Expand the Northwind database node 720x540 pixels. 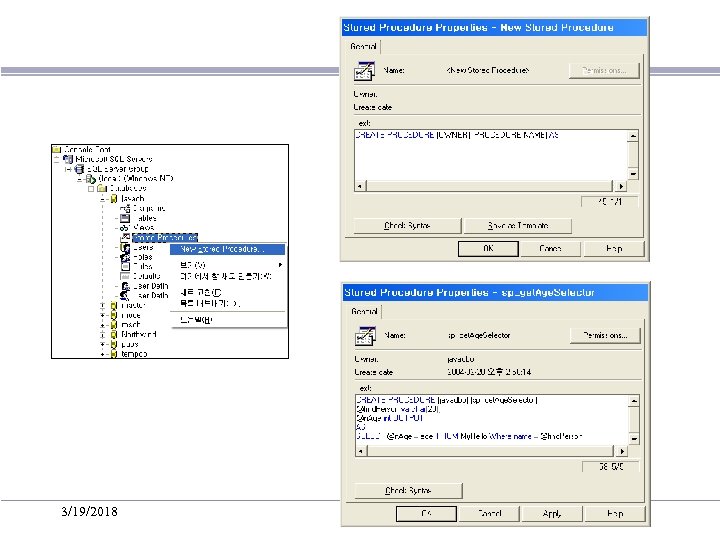[x=102, y=335]
